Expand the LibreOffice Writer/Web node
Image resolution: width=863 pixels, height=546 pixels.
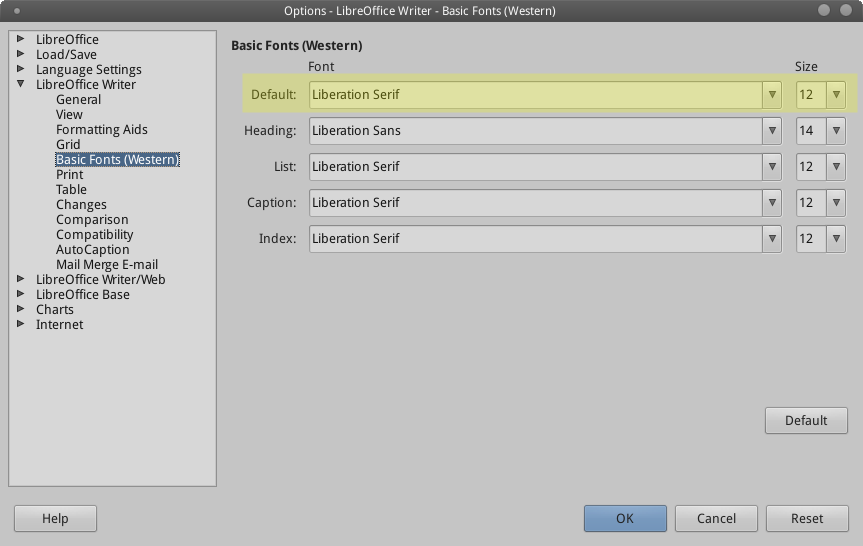point(21,279)
